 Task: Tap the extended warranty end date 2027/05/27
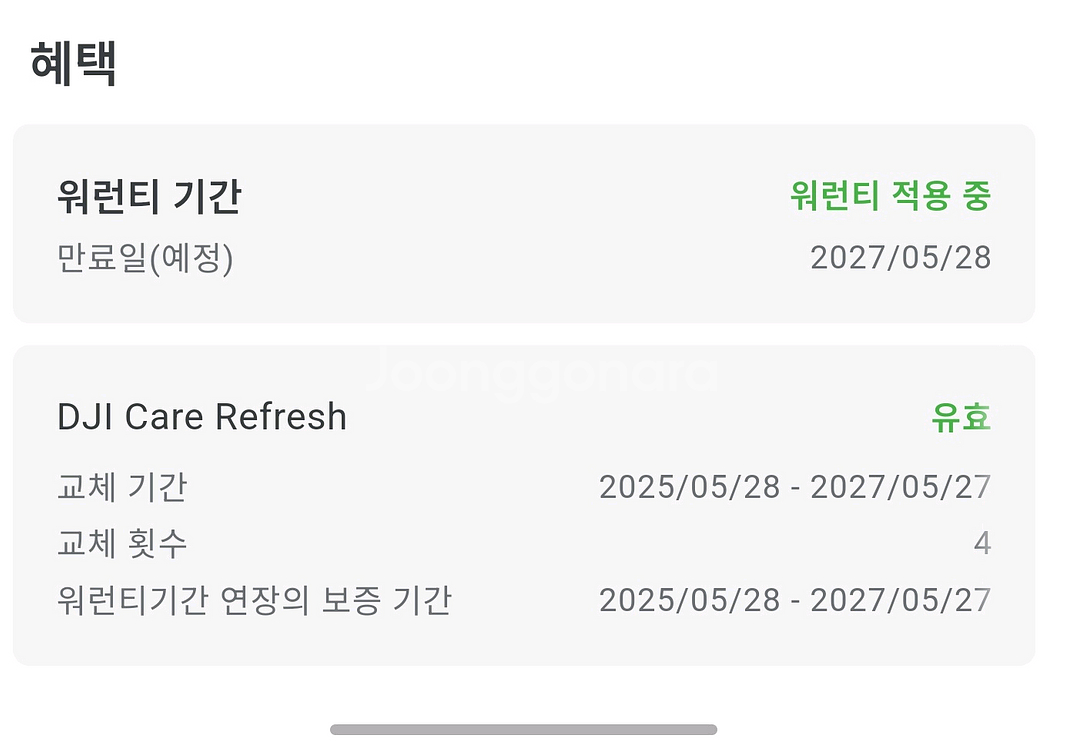tap(900, 601)
